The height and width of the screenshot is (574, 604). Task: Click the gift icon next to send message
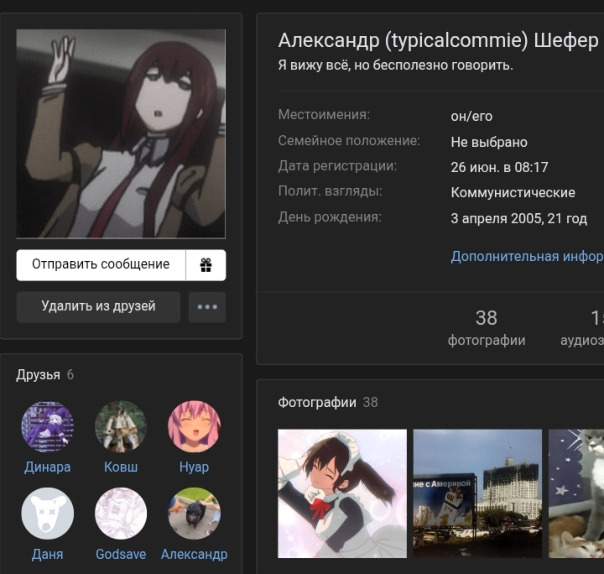pos(206,265)
